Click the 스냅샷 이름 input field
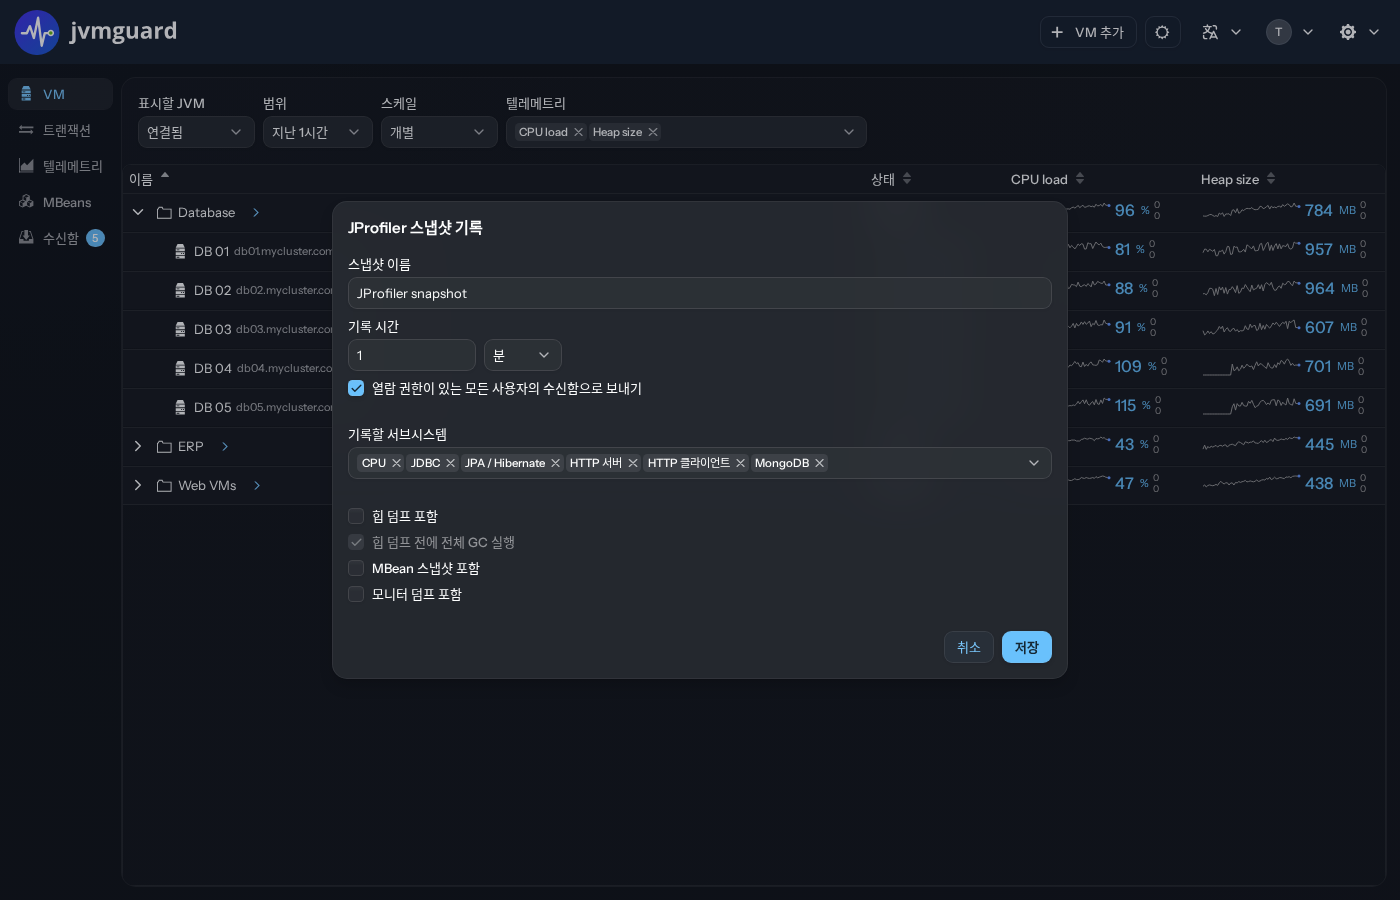 [700, 293]
